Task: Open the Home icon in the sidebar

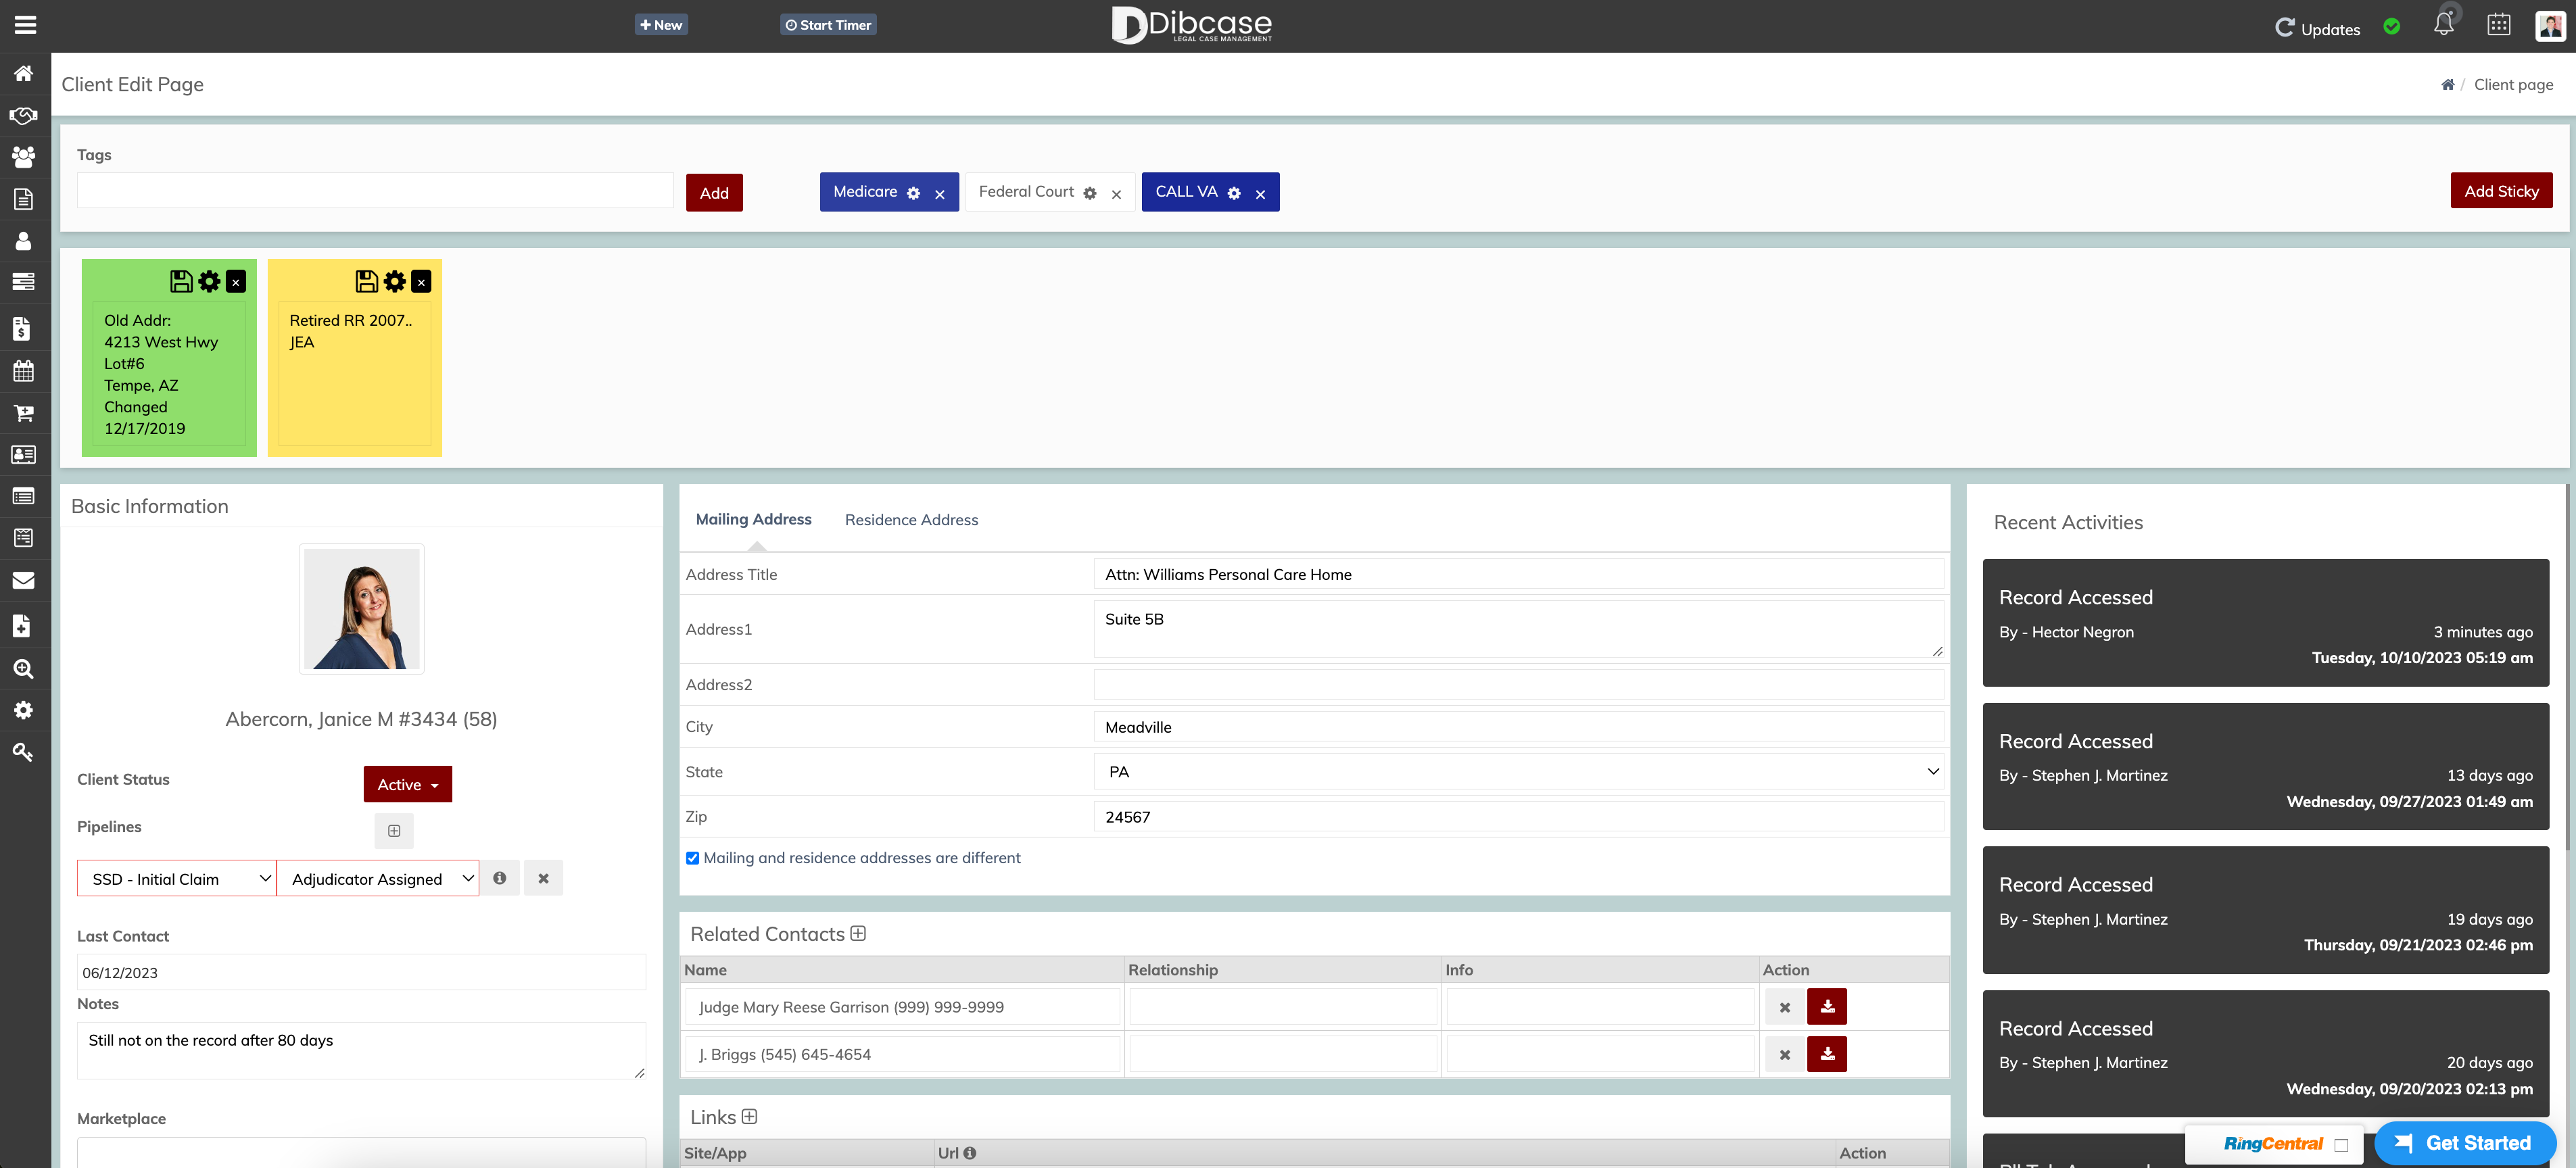Action: click(24, 73)
